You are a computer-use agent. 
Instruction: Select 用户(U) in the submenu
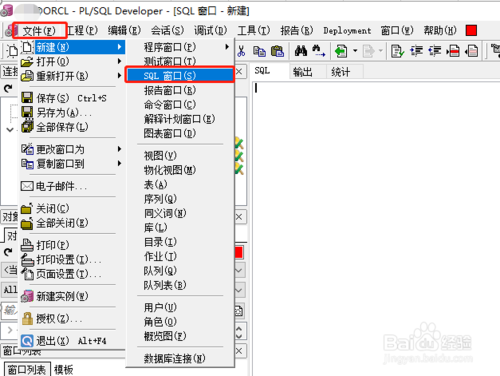point(180,307)
